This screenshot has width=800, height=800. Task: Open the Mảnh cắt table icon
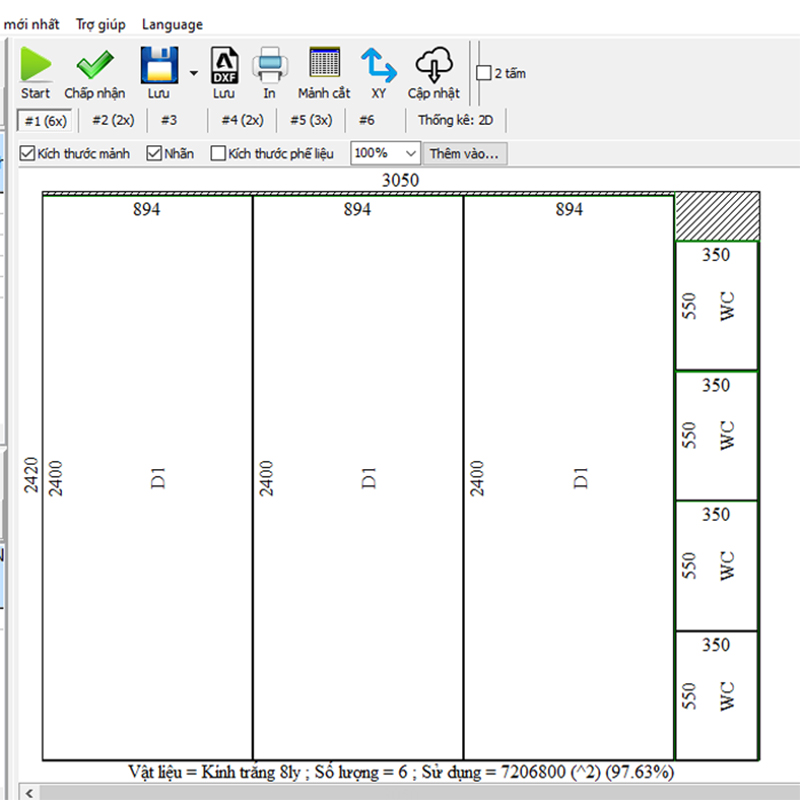click(324, 66)
